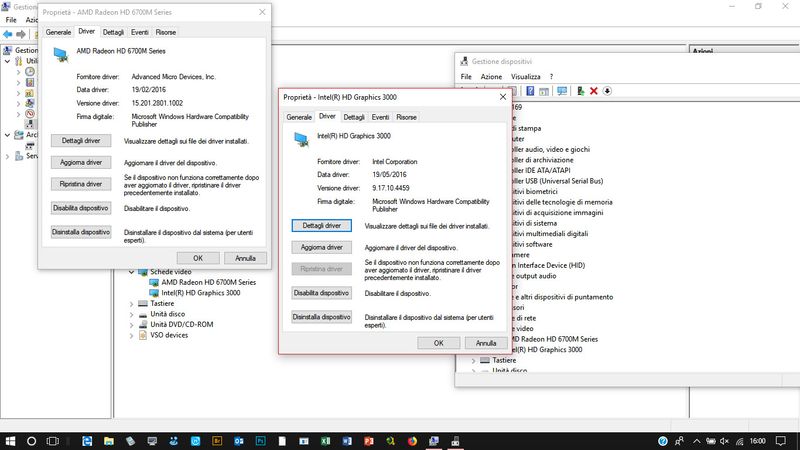Viewport: 800px width, 450px height.
Task: Click Annulla in Intel HD Graphics dialog
Action: point(486,343)
